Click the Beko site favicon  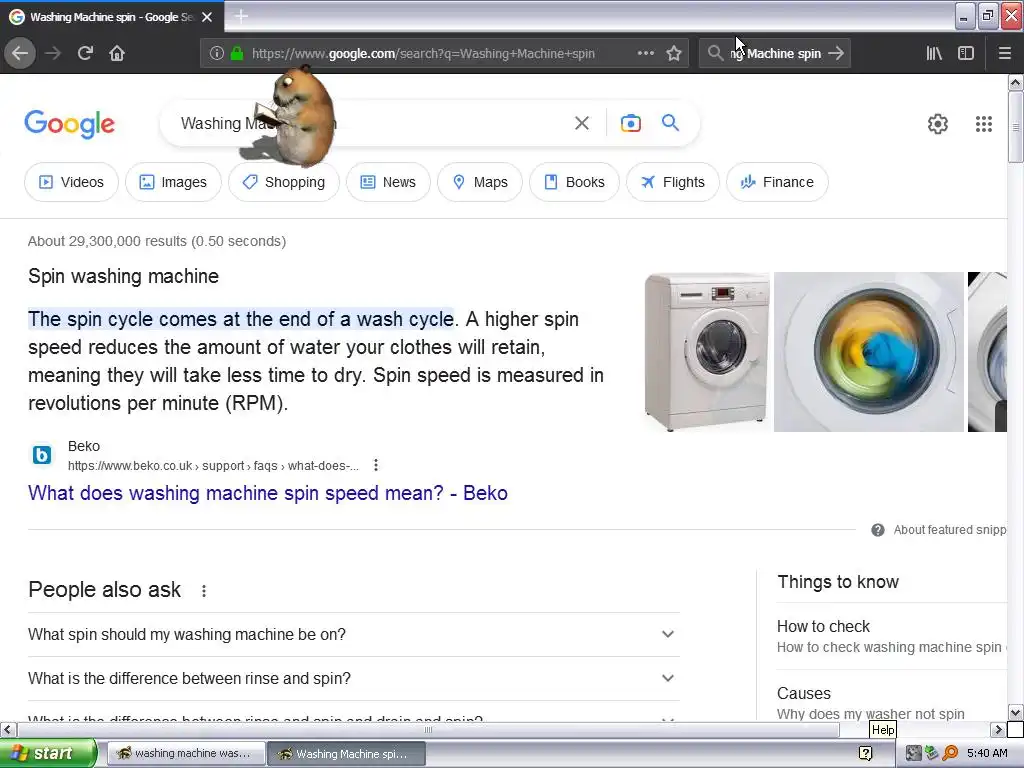pos(42,455)
